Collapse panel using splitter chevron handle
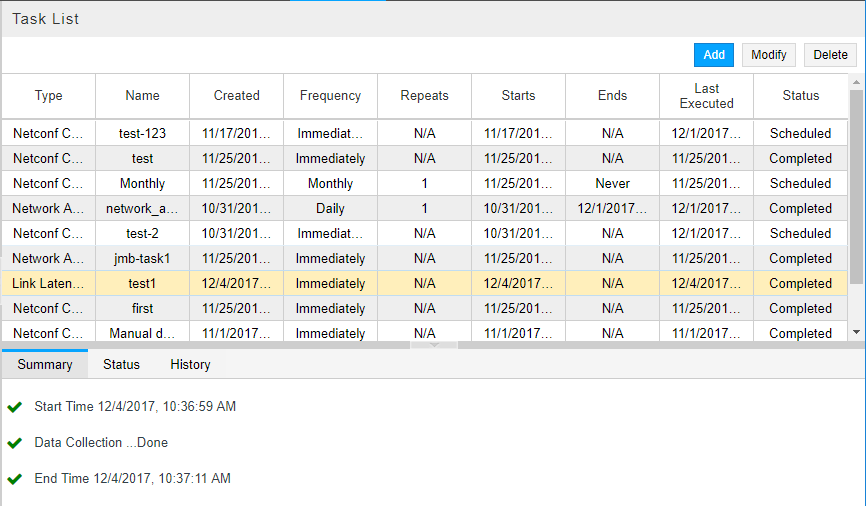Image resolution: width=866 pixels, height=506 pixels. pyautogui.click(x=433, y=345)
